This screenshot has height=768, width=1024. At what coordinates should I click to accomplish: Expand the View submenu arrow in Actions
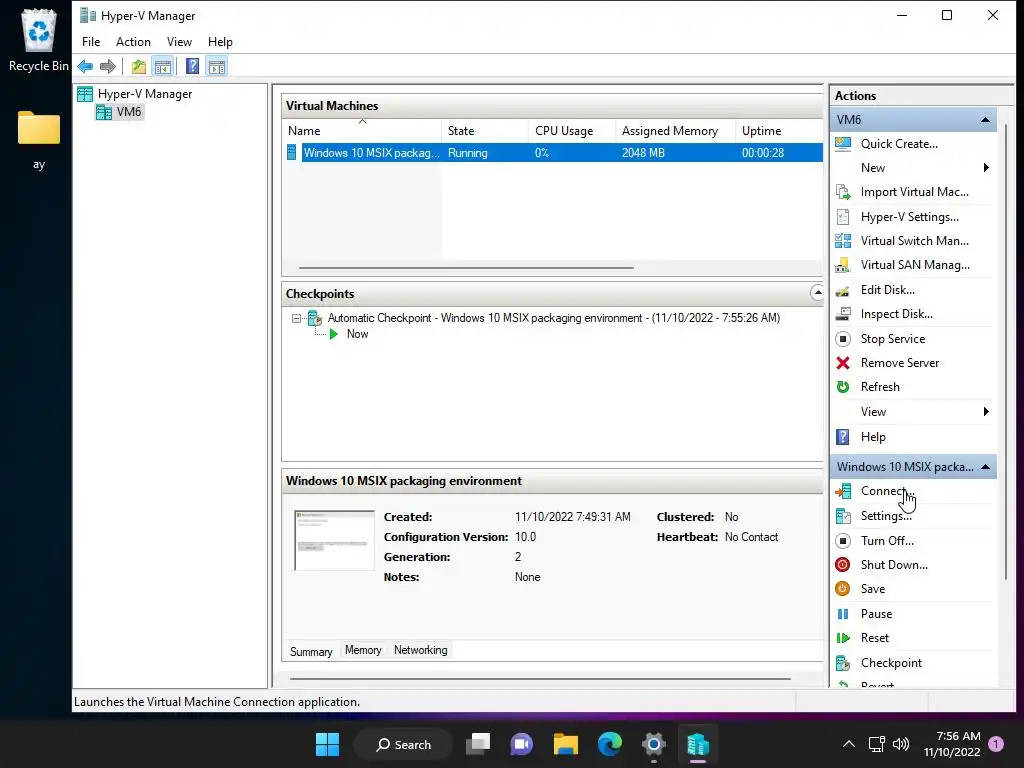(x=986, y=412)
